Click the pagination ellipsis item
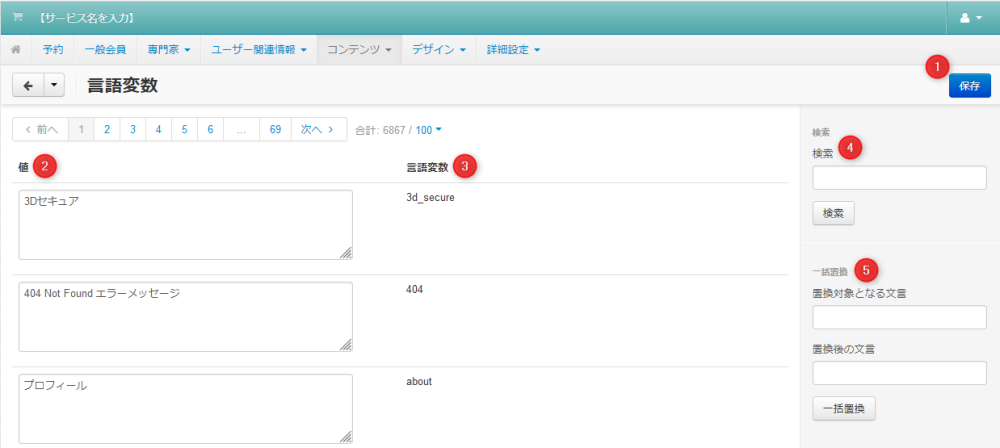This screenshot has width=1000, height=448. click(x=241, y=130)
